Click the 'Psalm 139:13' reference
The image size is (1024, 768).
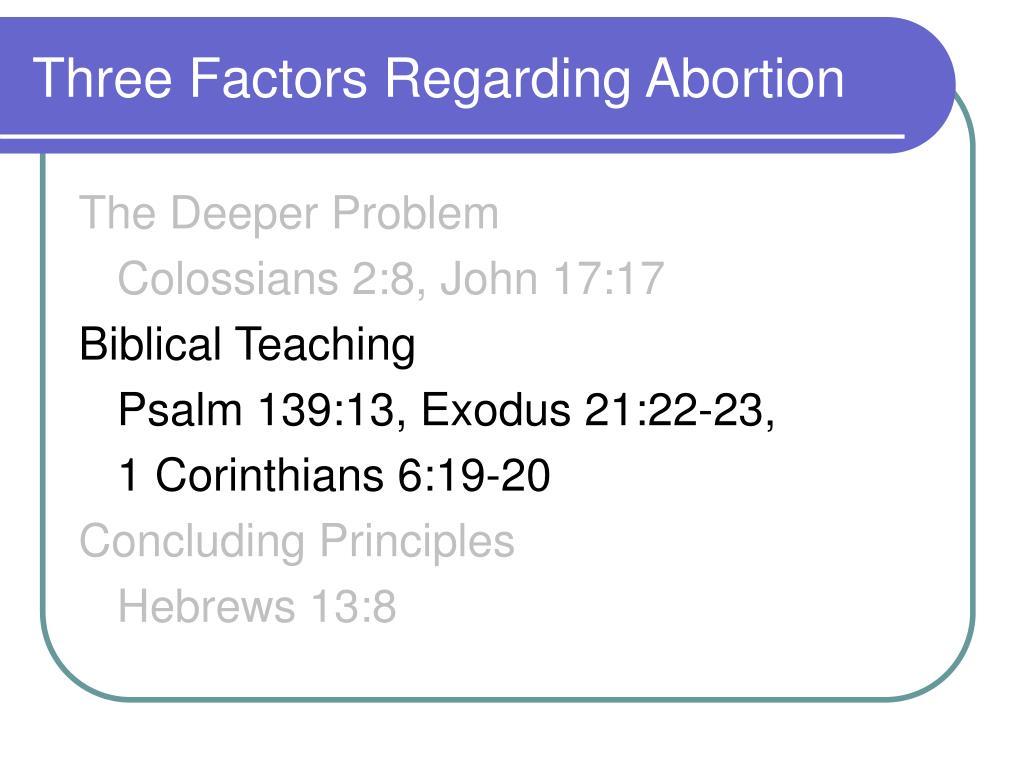(x=257, y=411)
